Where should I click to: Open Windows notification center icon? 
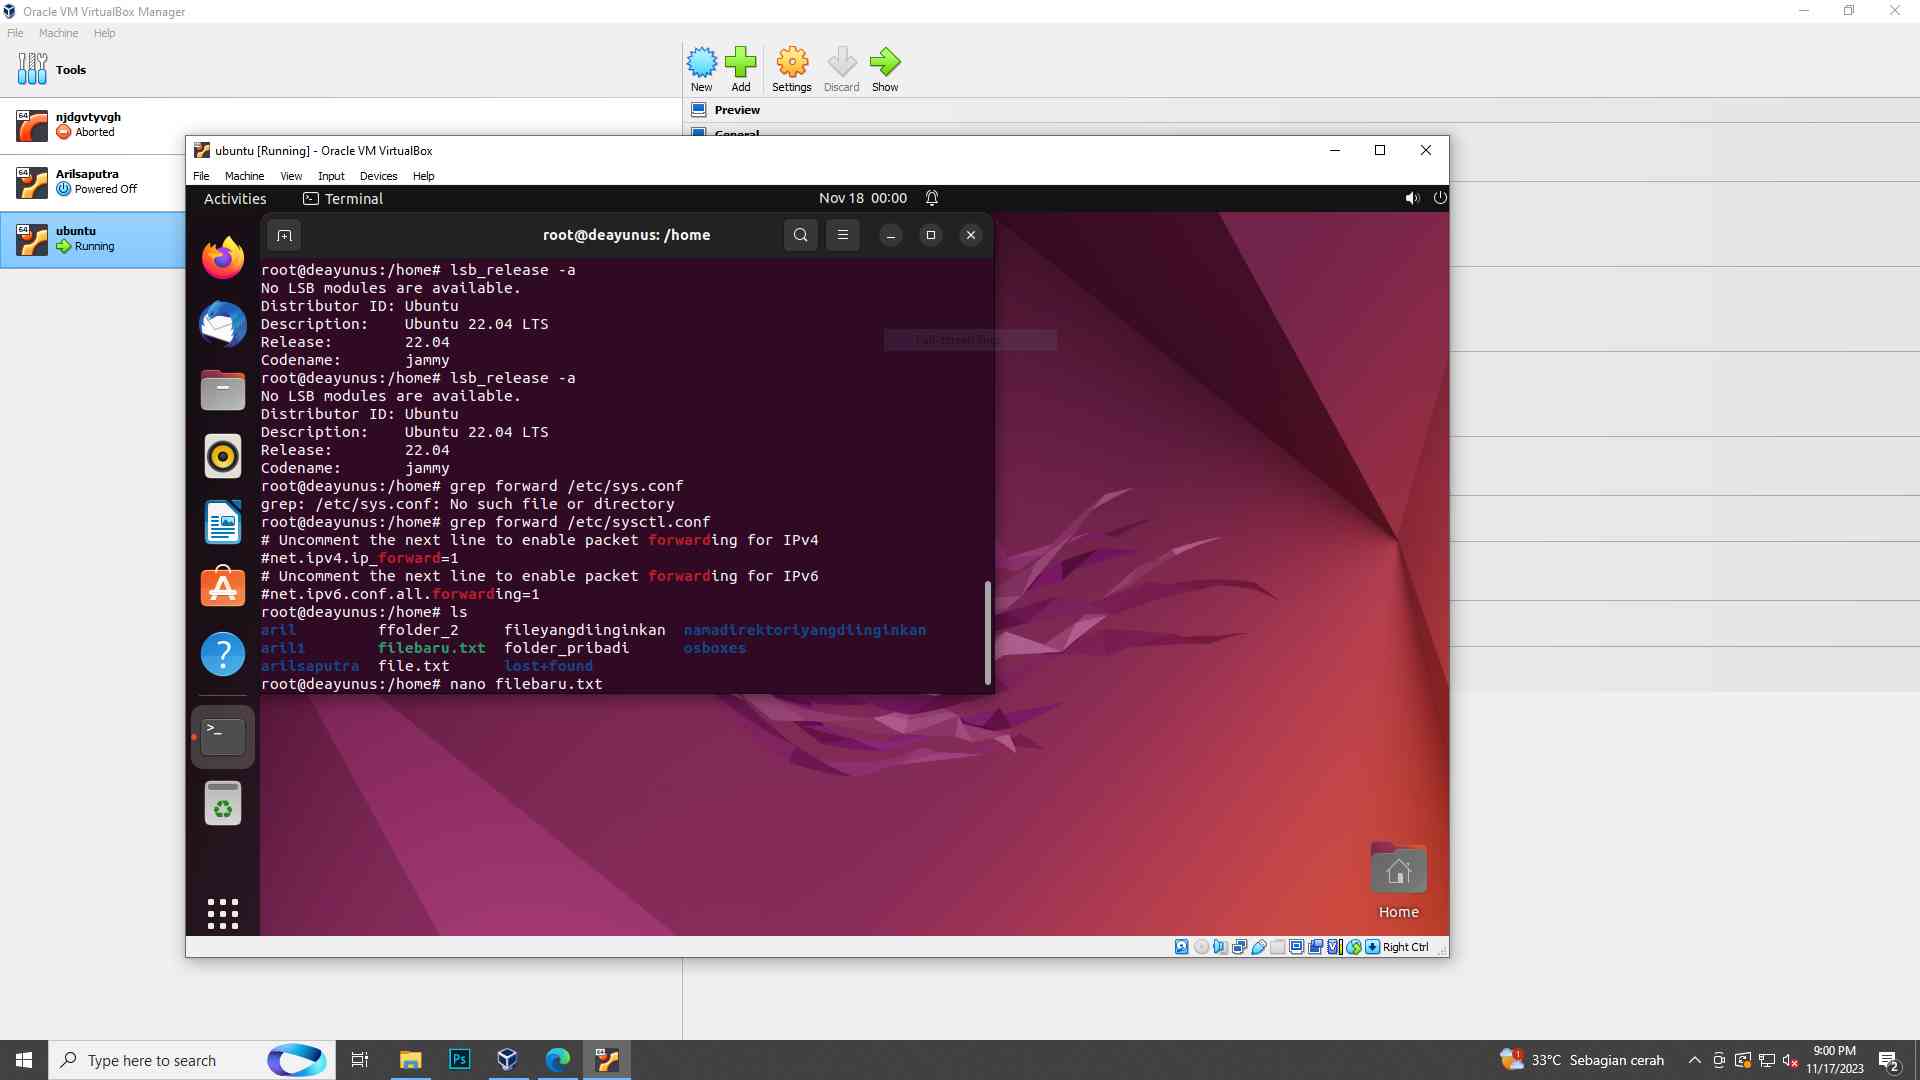pos(1889,1060)
